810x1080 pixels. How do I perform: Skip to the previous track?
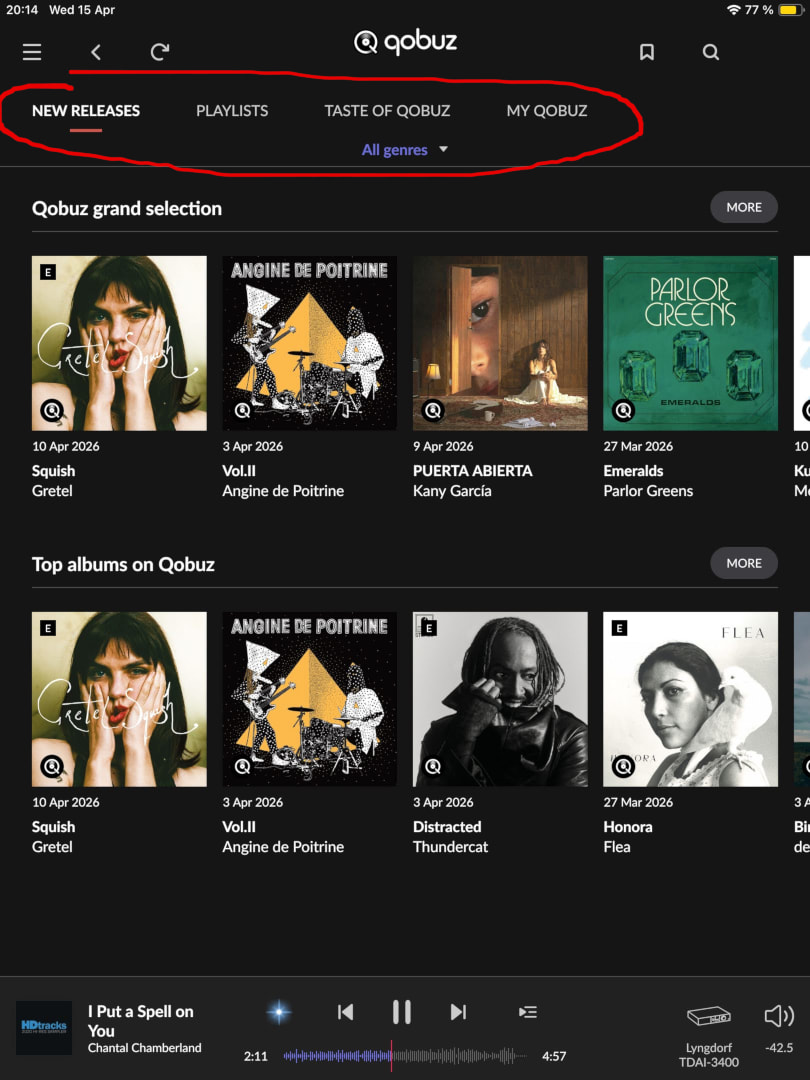[345, 1011]
